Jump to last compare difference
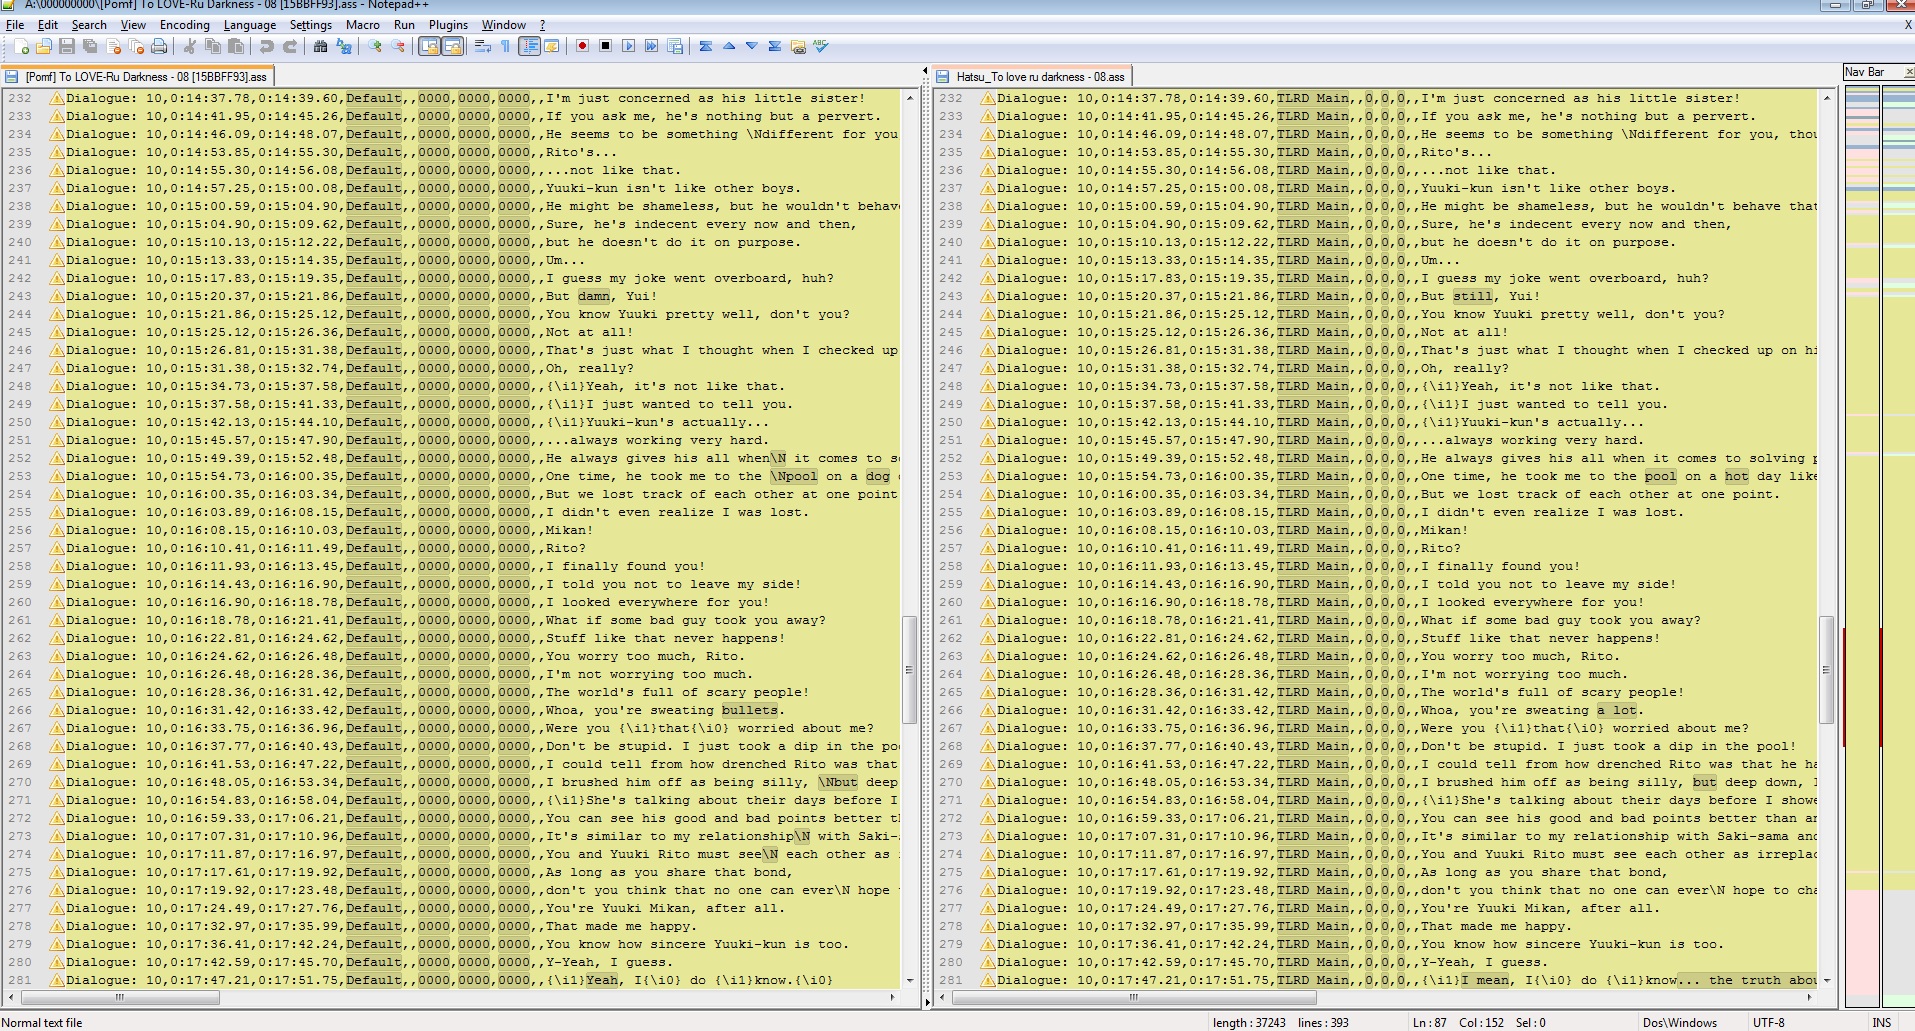The image size is (1915, 1031). (774, 46)
